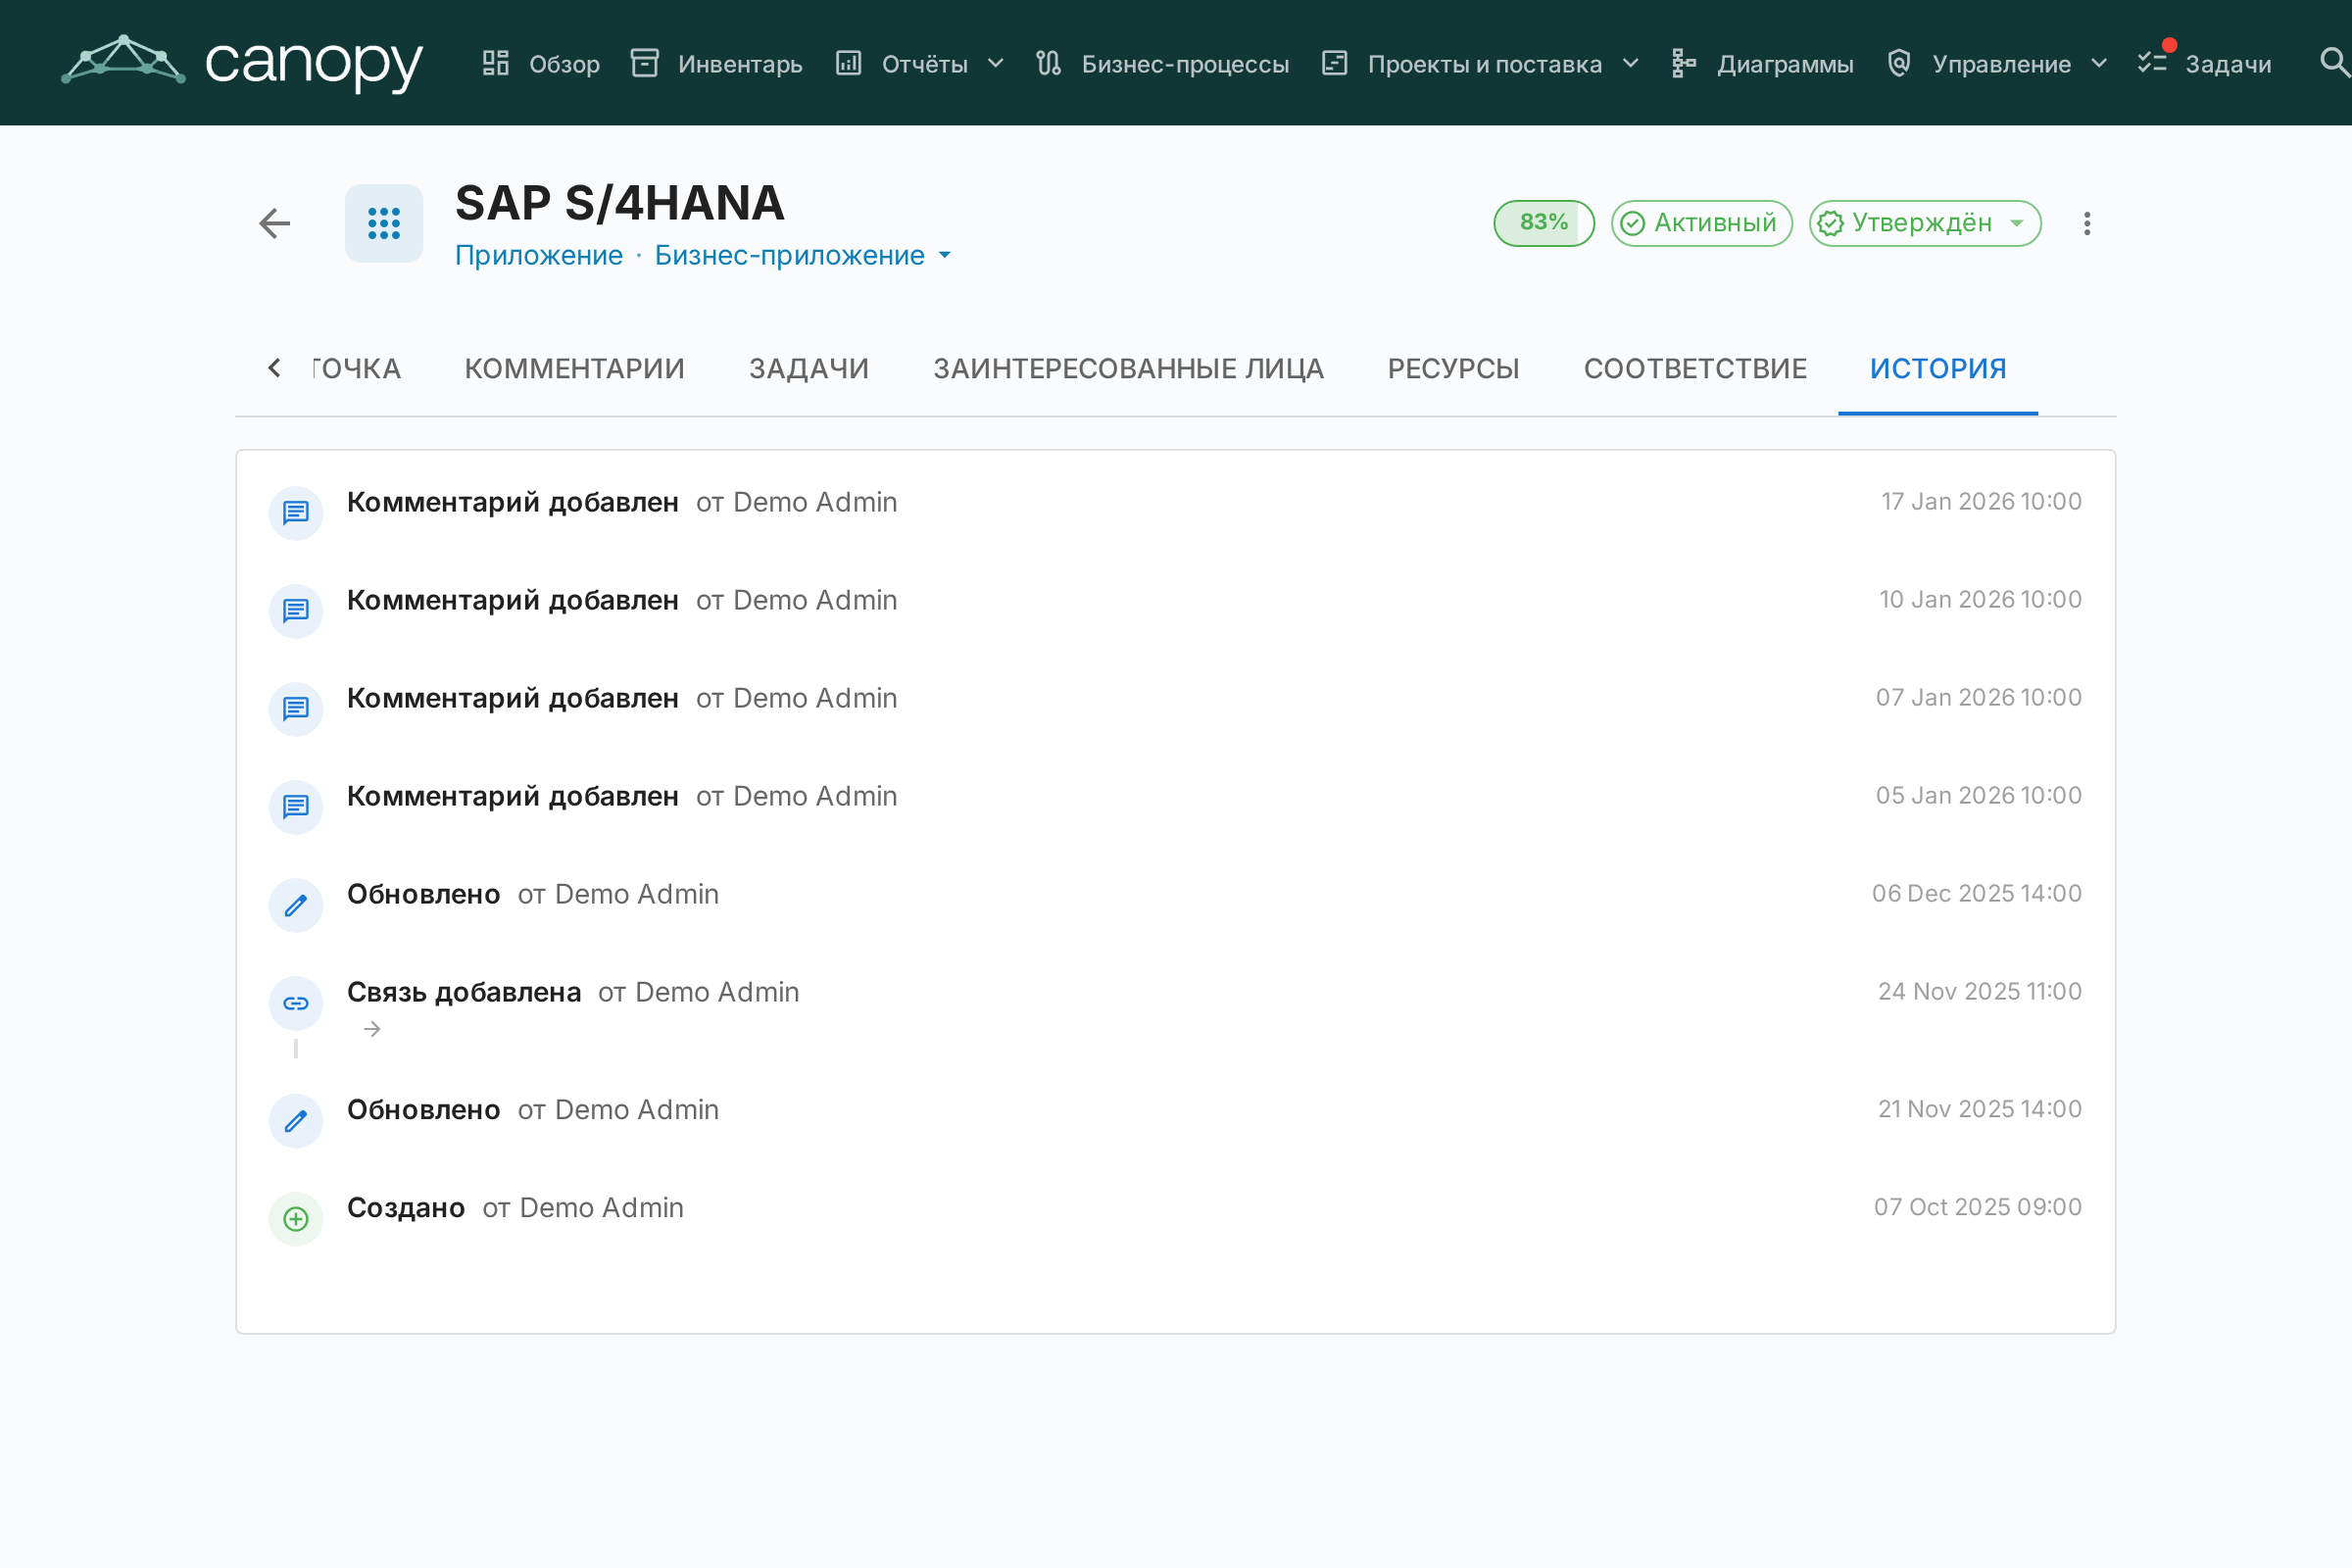This screenshot has width=2352, height=1568.
Task: Switch to the partially hidden ТОЧКА tab
Action: click(x=356, y=369)
